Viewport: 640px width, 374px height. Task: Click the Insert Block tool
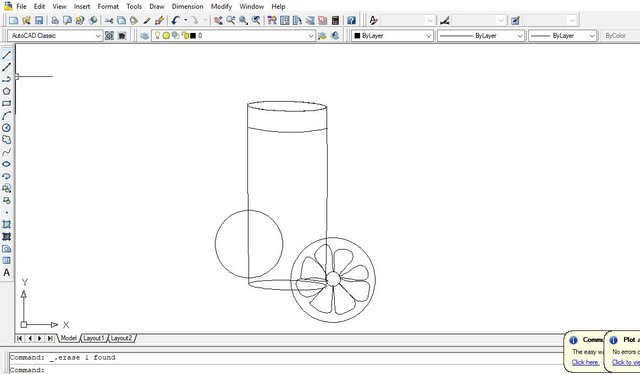point(7,188)
